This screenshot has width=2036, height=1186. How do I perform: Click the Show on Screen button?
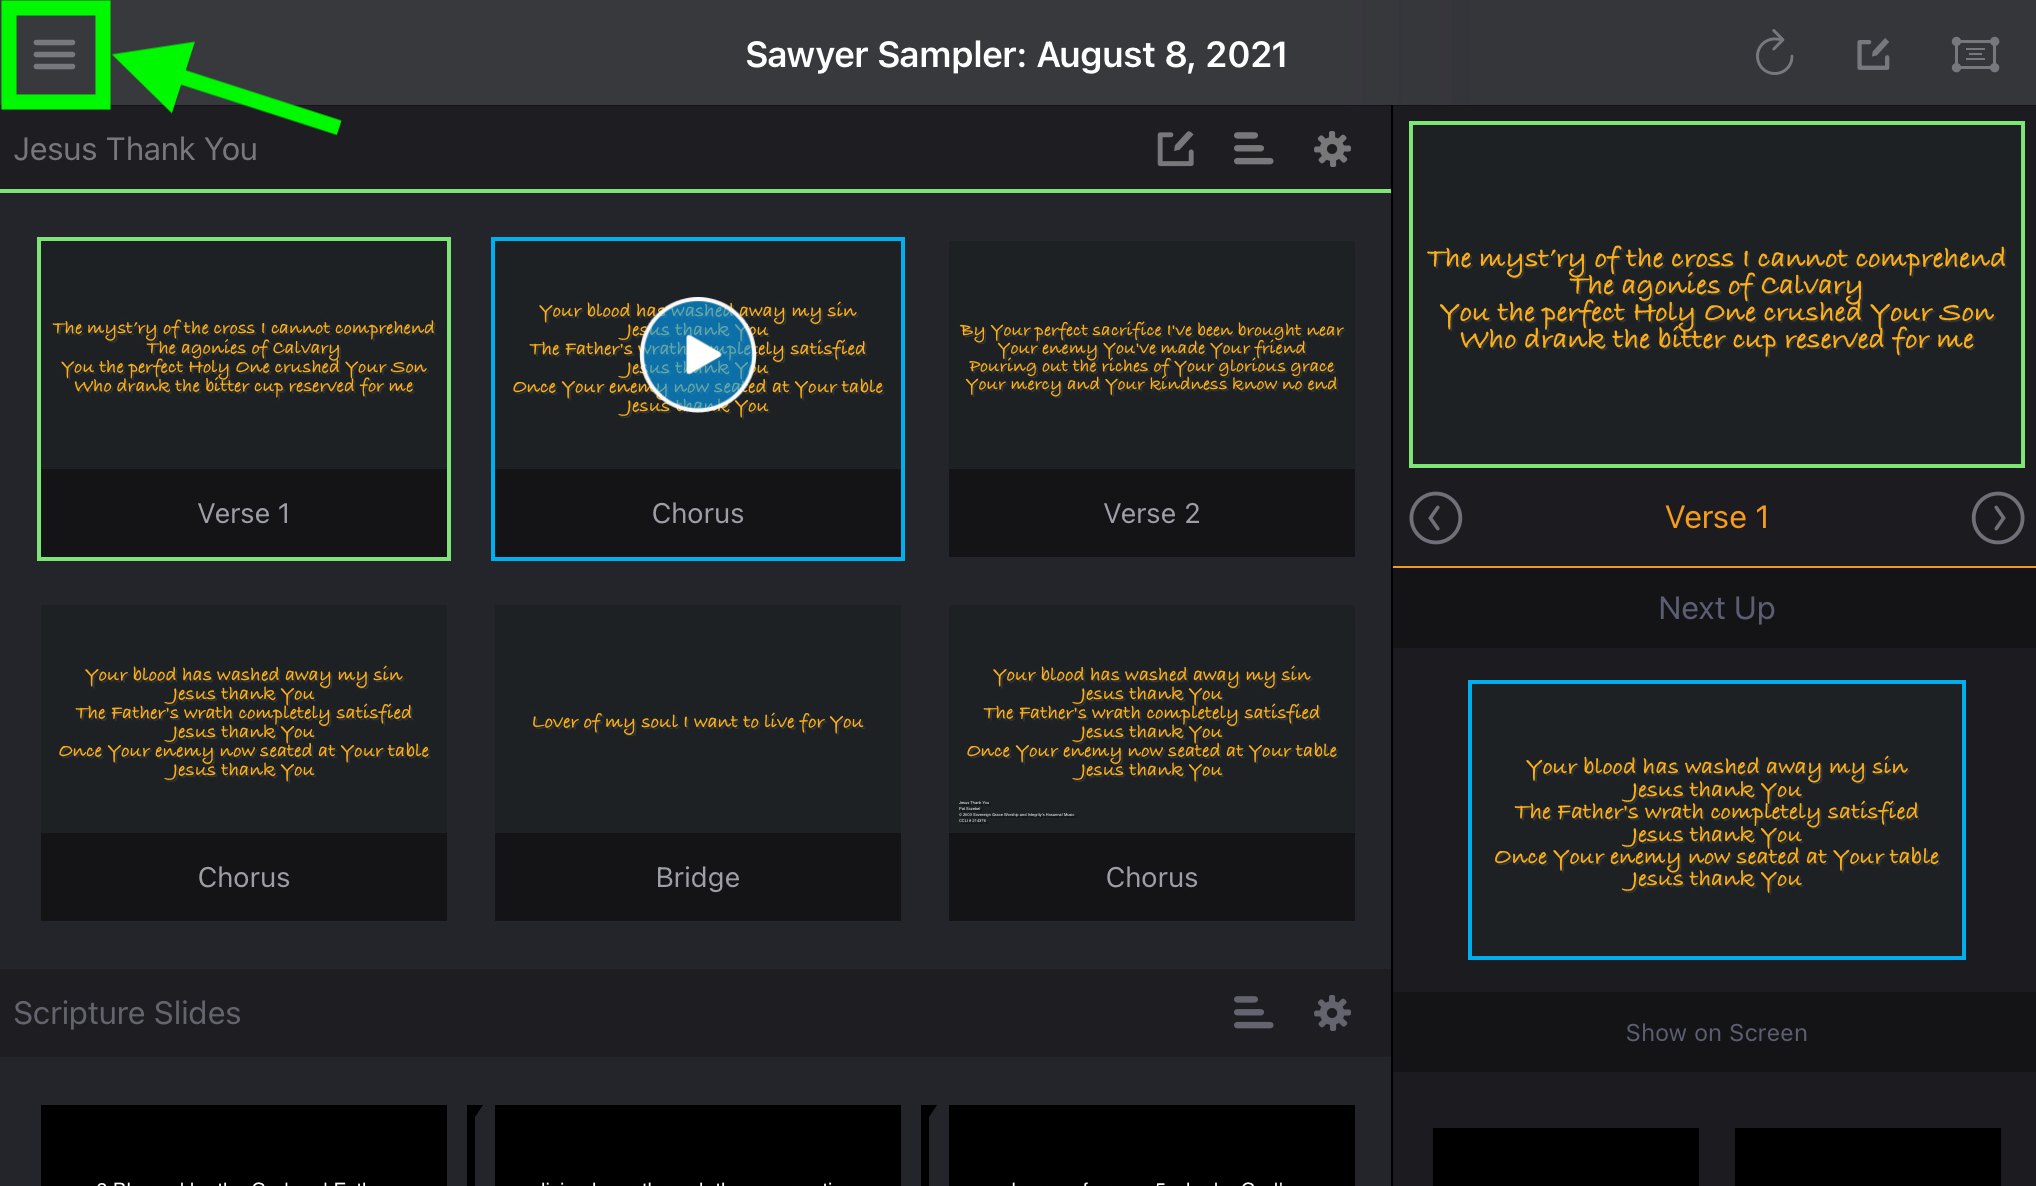[1716, 1032]
